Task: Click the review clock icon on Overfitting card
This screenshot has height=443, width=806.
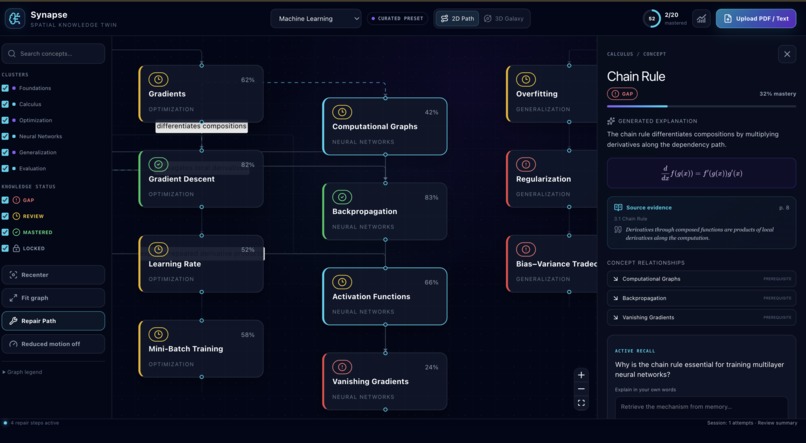Action: [x=526, y=79]
